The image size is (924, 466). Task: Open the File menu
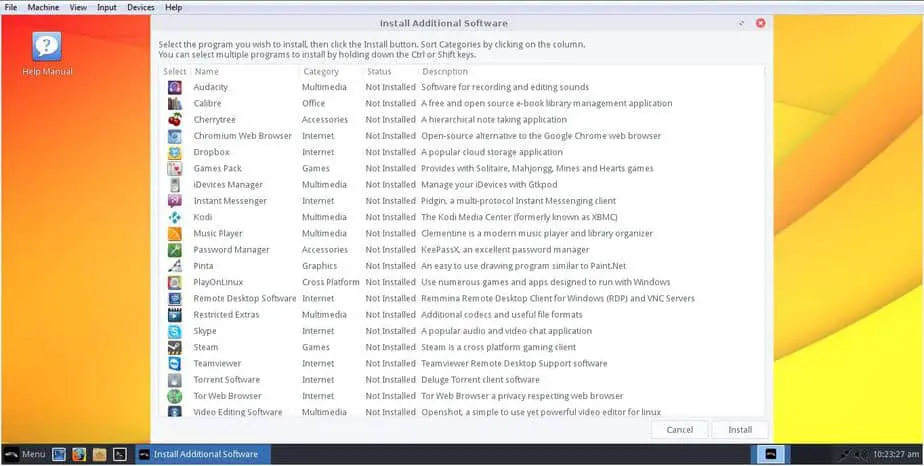(11, 8)
